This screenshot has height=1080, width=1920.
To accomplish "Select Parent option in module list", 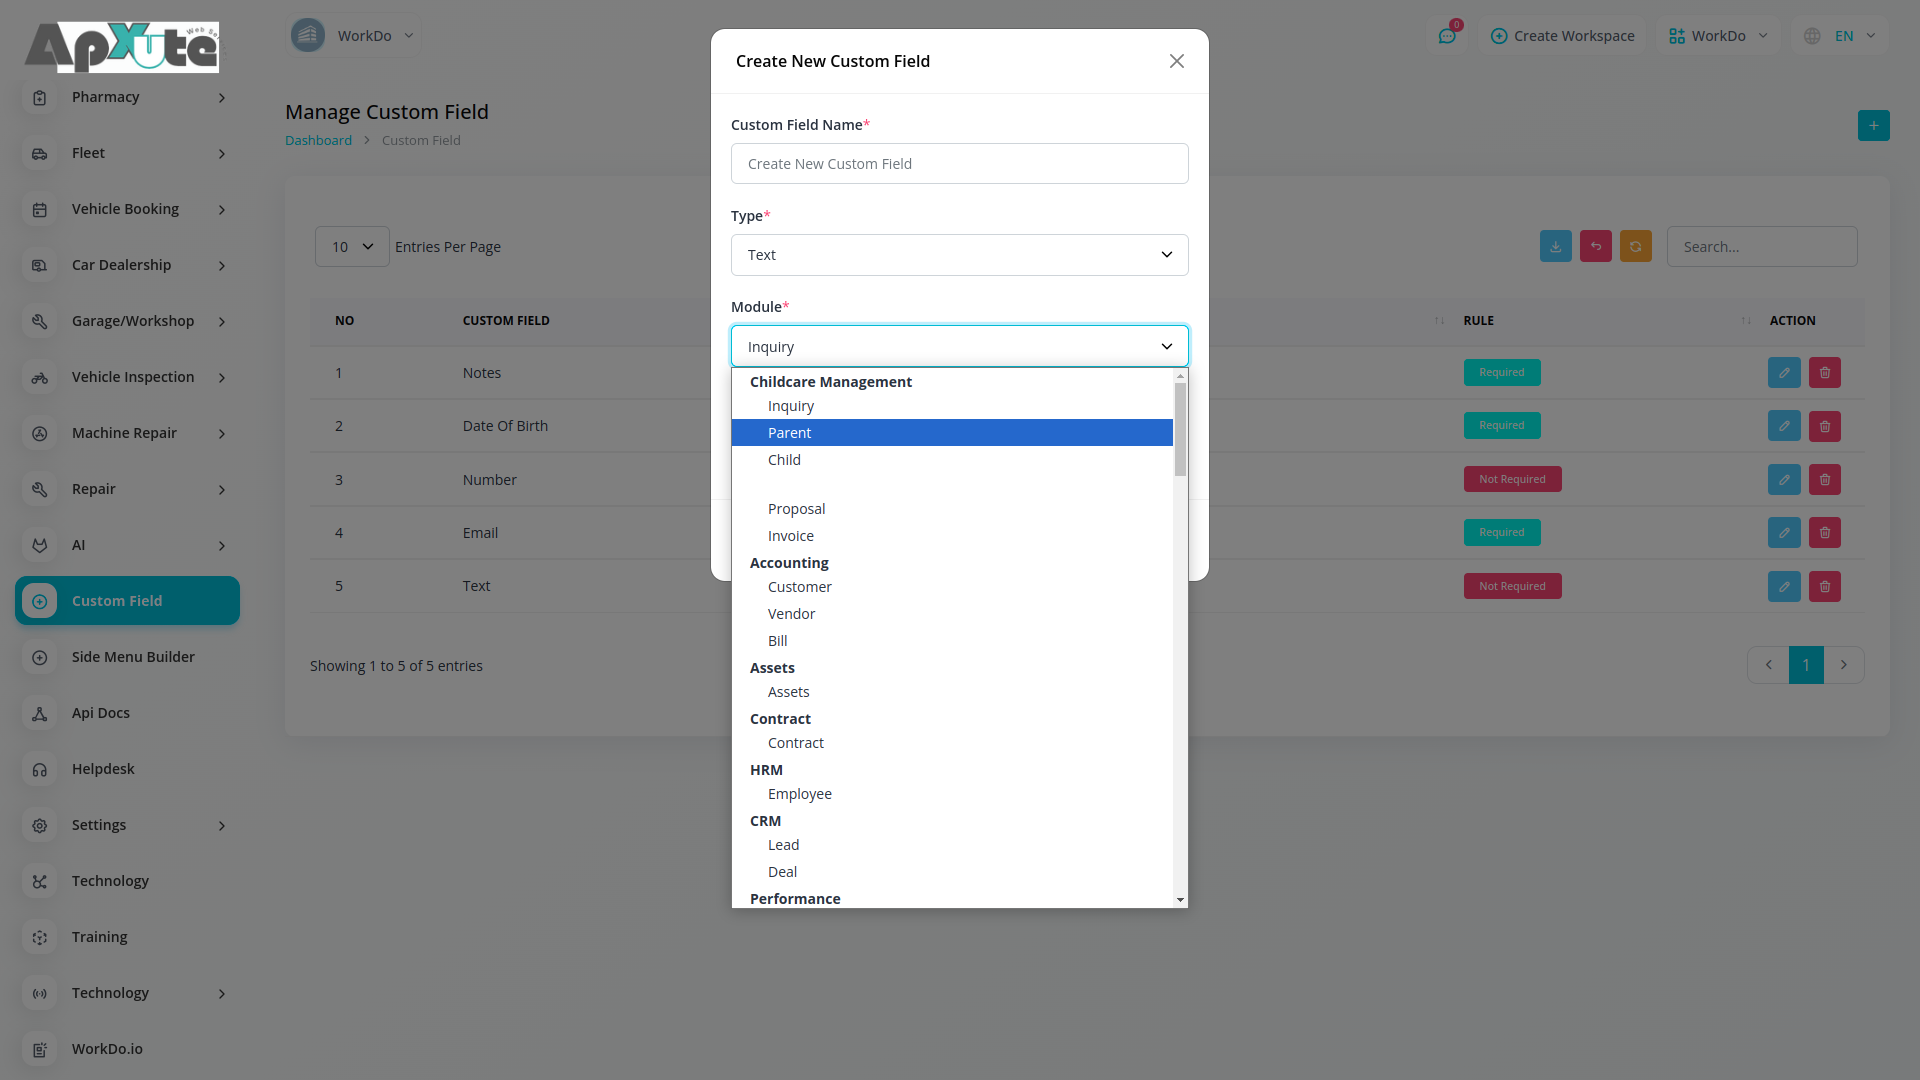I will [x=790, y=433].
